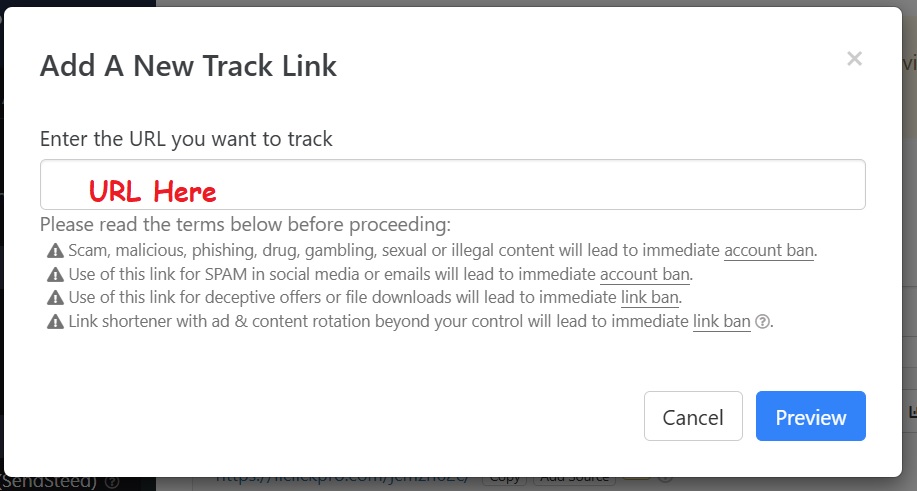Open the clickpro tracking link behind the dialog
Image resolution: width=917 pixels, height=491 pixels.
click(x=343, y=479)
